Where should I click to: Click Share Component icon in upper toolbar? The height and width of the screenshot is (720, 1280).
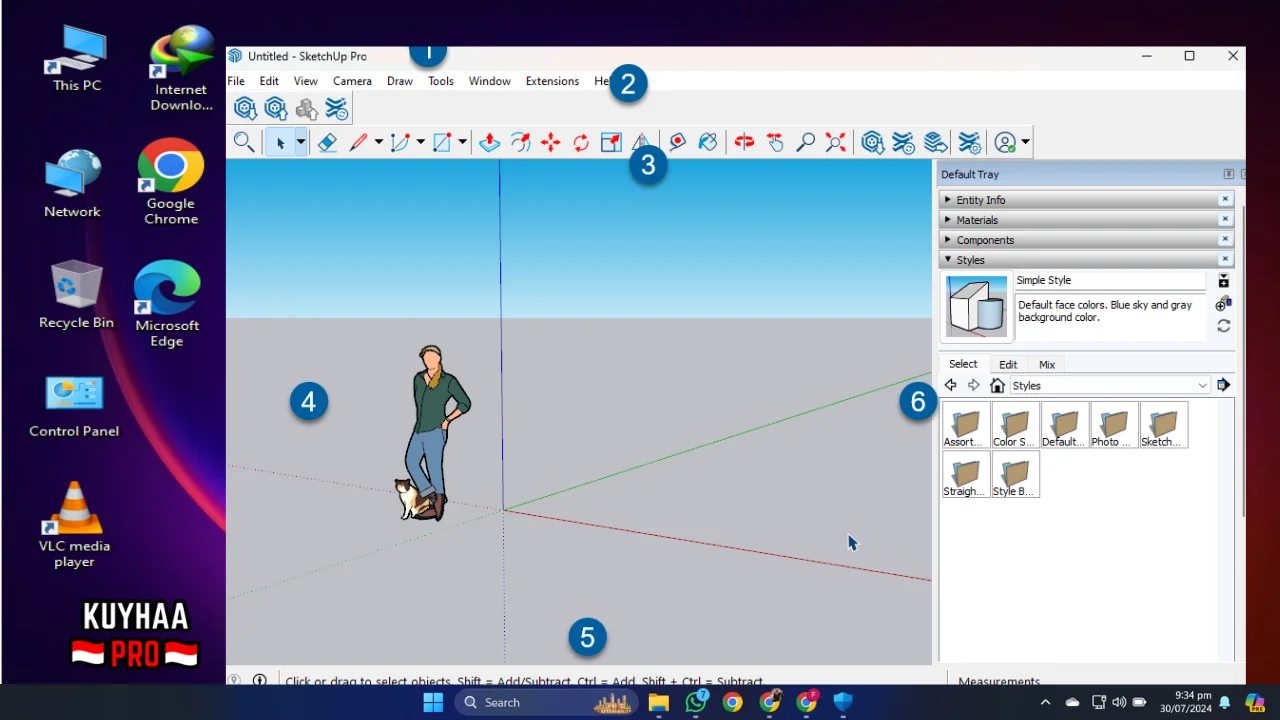click(306, 108)
